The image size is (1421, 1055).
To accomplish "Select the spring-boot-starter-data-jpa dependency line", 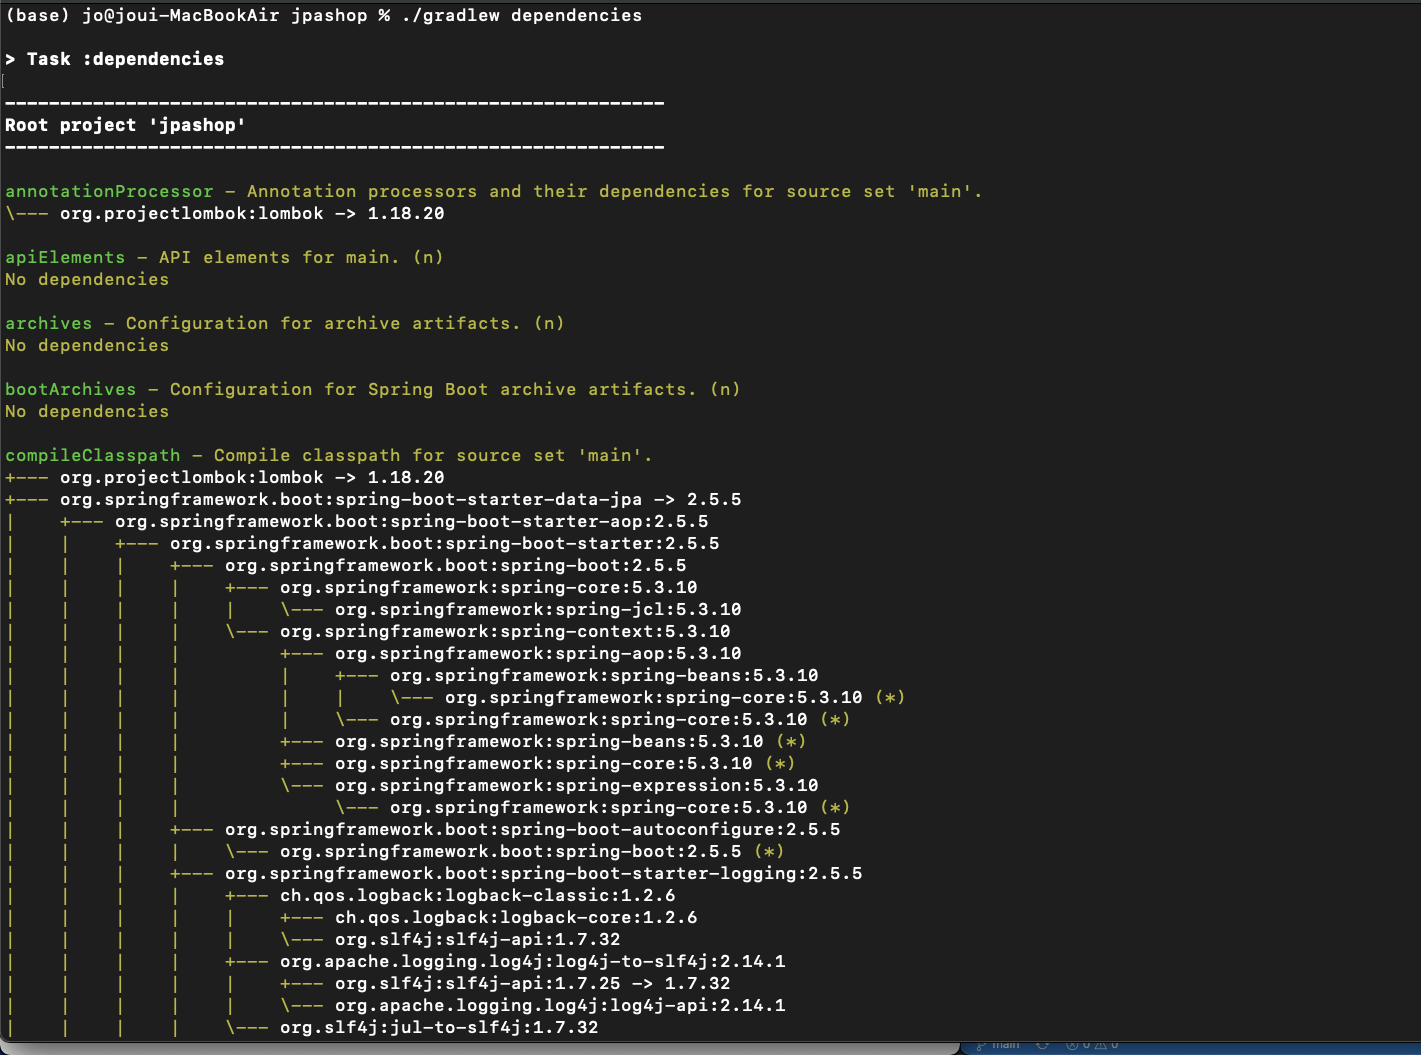I will click(x=400, y=499).
